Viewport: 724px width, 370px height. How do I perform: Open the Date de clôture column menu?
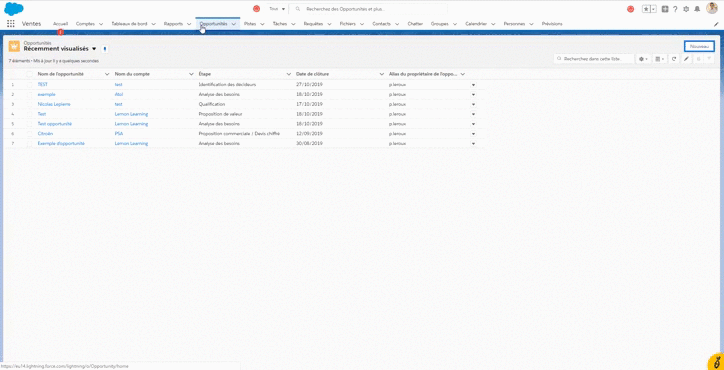point(382,74)
